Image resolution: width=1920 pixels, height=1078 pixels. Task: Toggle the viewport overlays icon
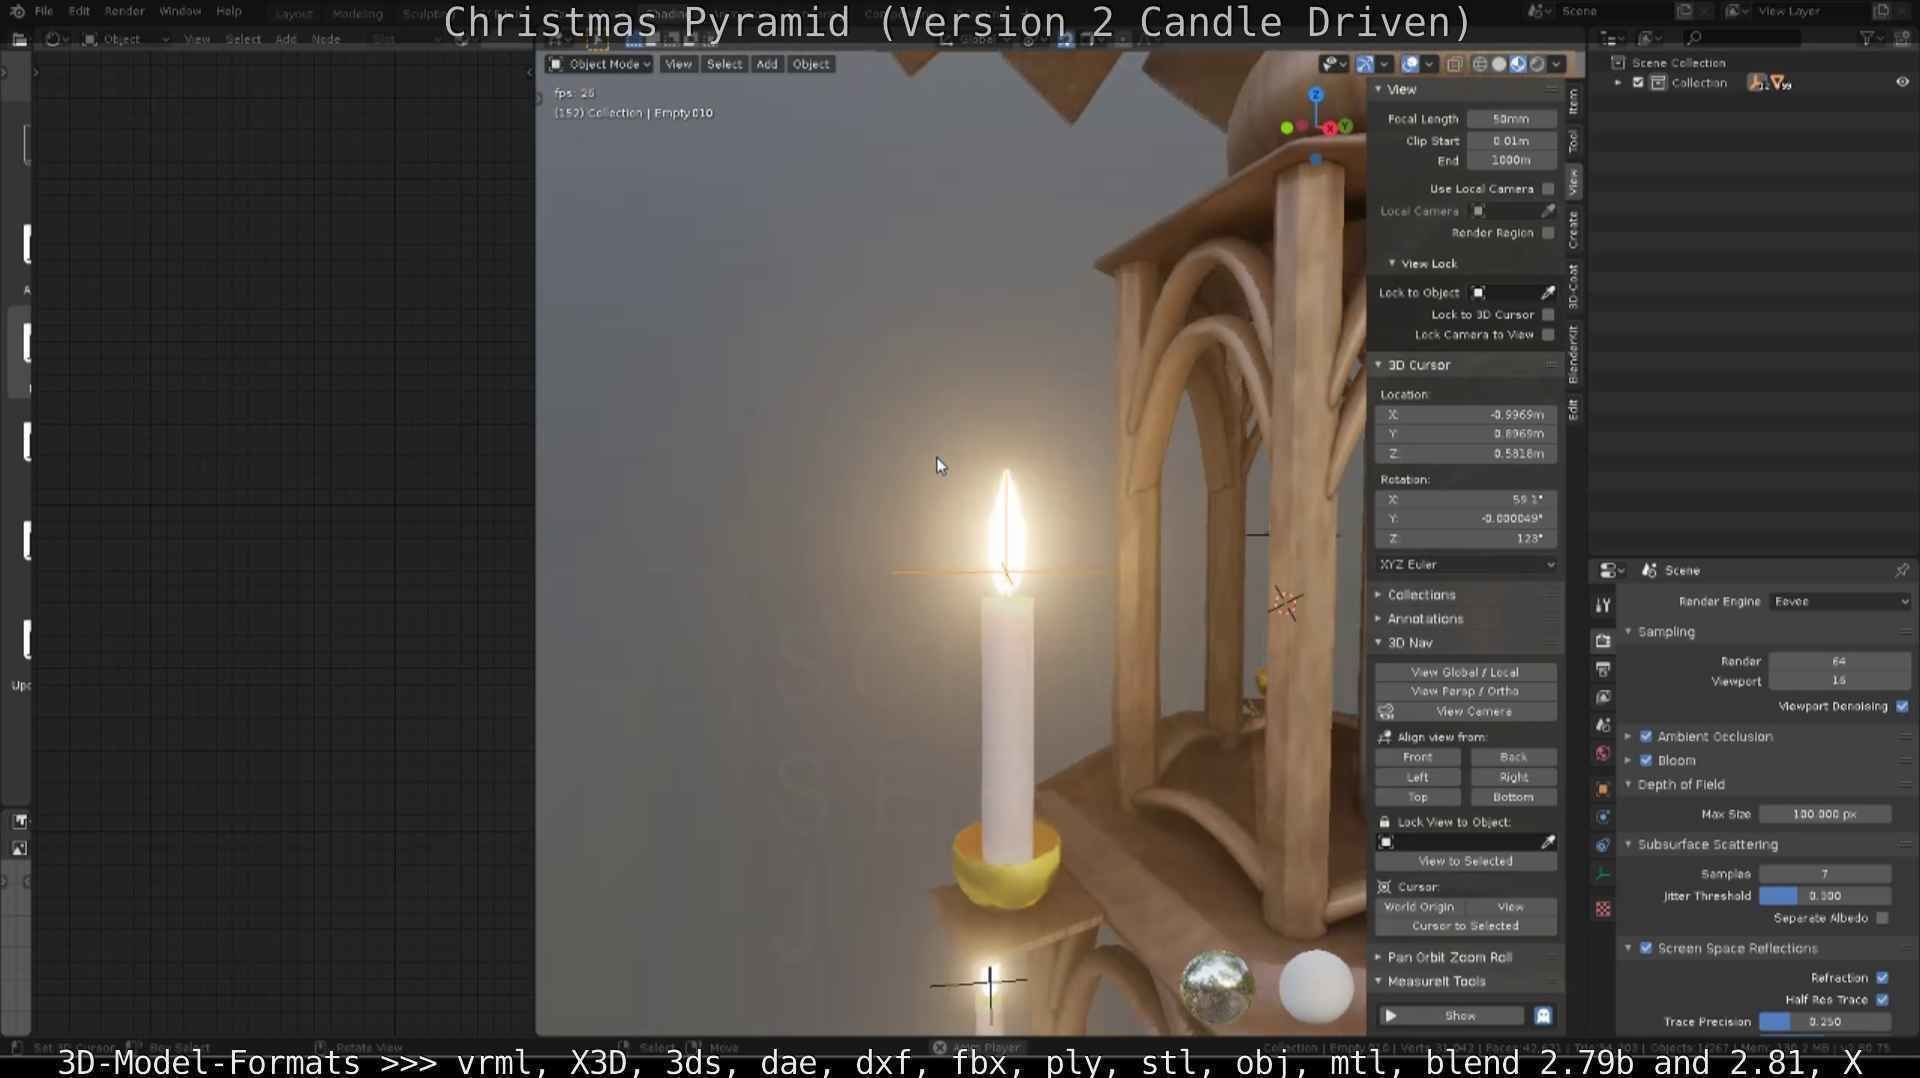coord(1410,64)
